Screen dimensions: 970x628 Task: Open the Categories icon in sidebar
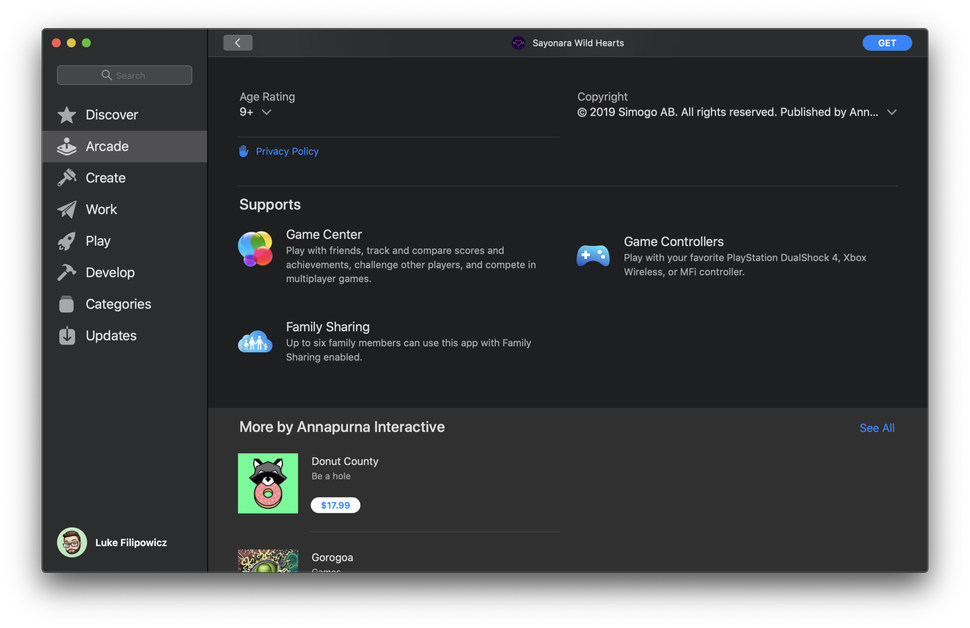click(x=67, y=304)
